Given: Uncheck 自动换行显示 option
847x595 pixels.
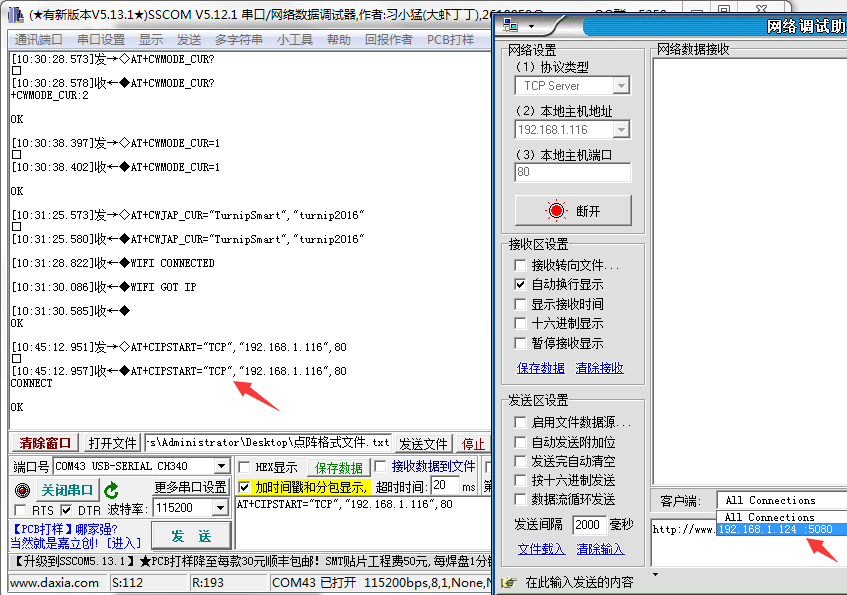Looking at the screenshot, I should click(520, 284).
